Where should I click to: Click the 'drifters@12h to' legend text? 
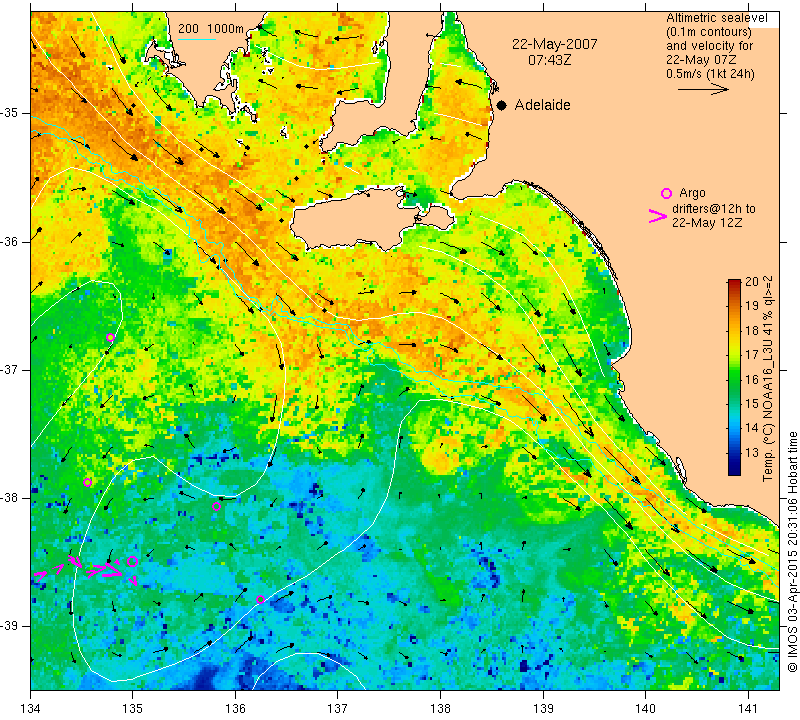[x=714, y=209]
